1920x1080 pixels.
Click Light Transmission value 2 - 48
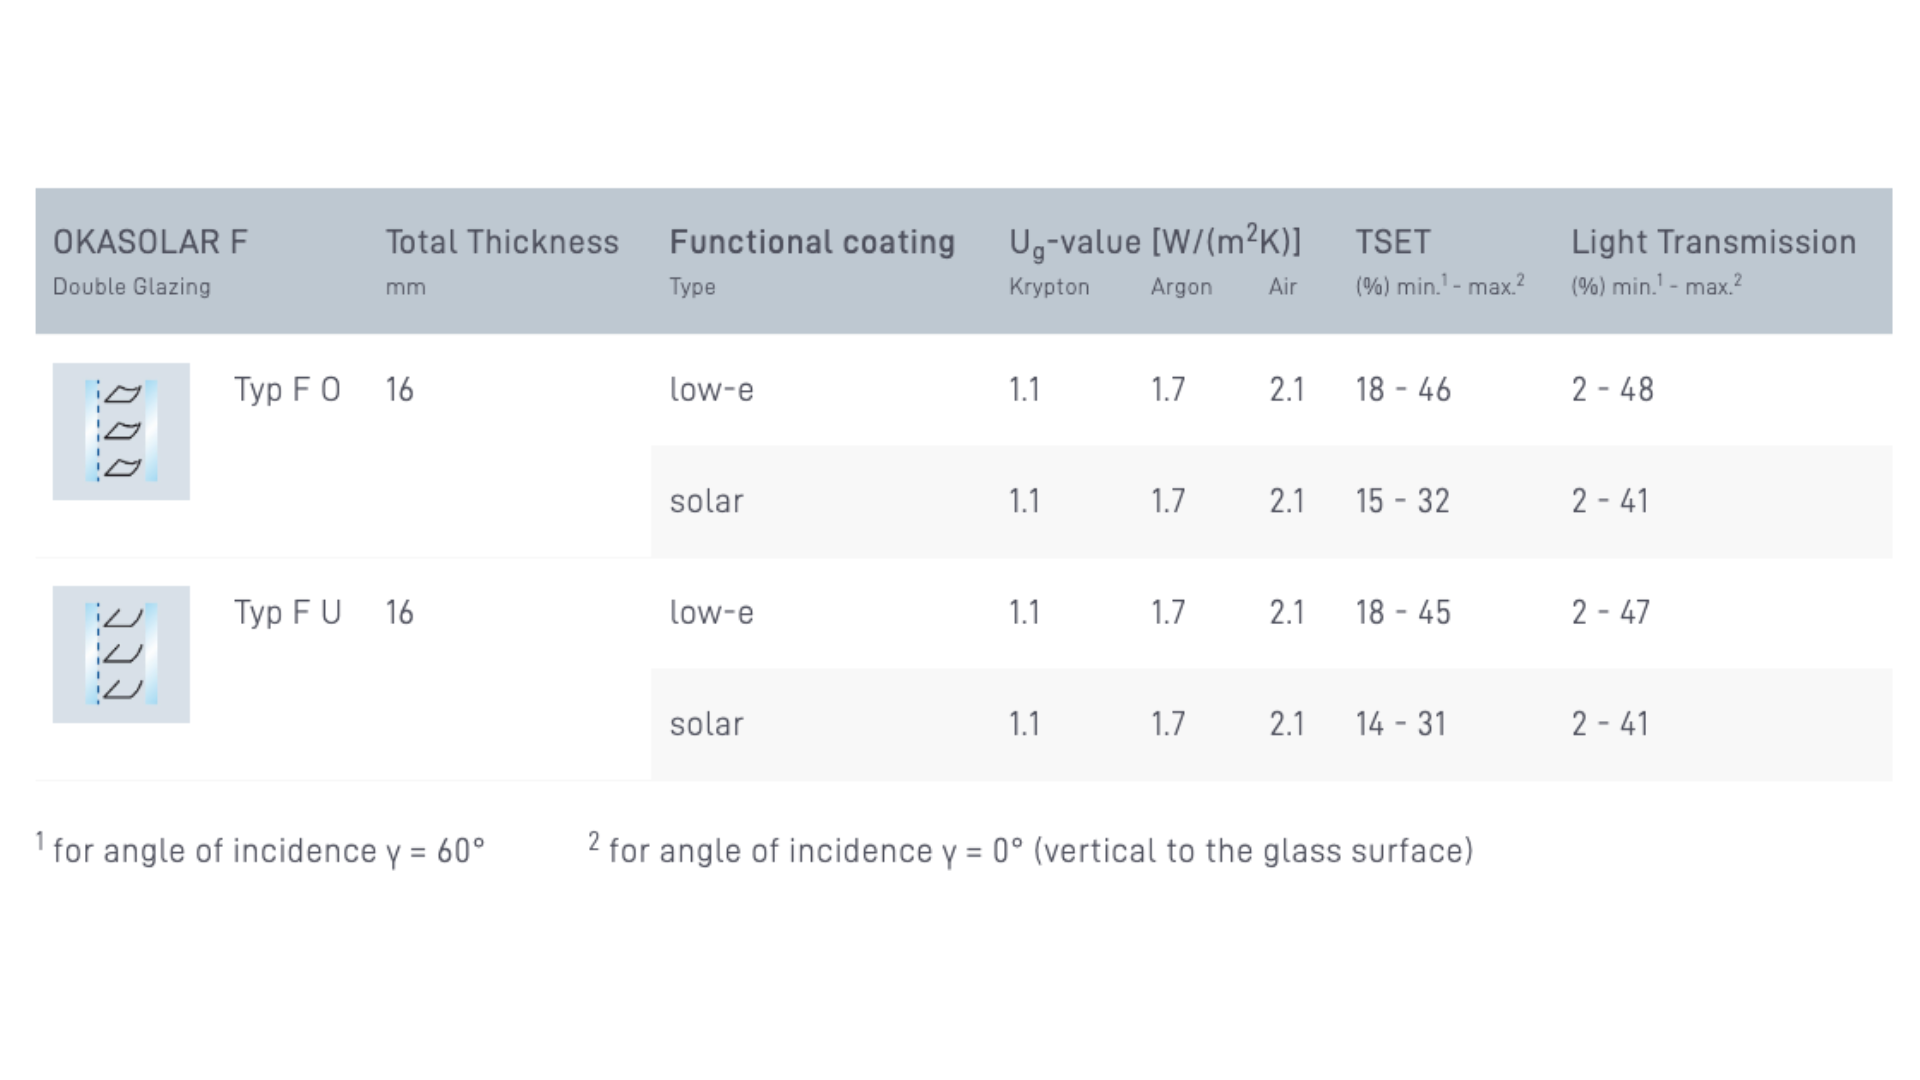click(x=1612, y=390)
